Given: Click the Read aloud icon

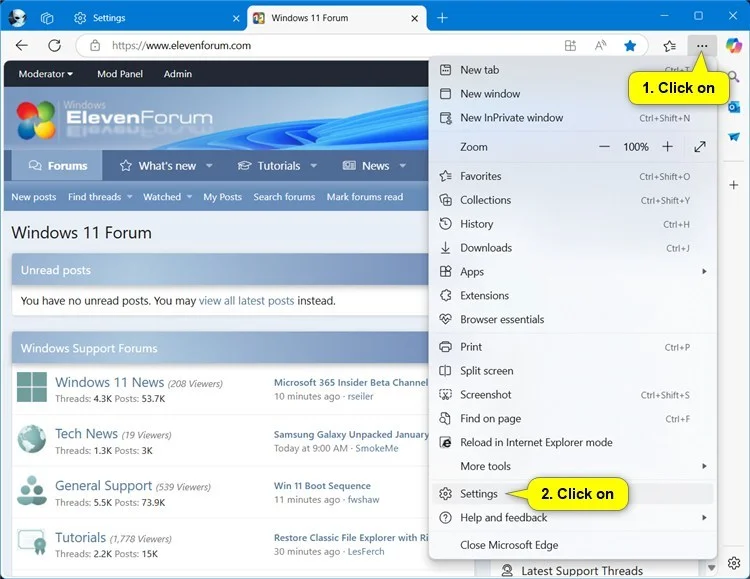Looking at the screenshot, I should 600,46.
